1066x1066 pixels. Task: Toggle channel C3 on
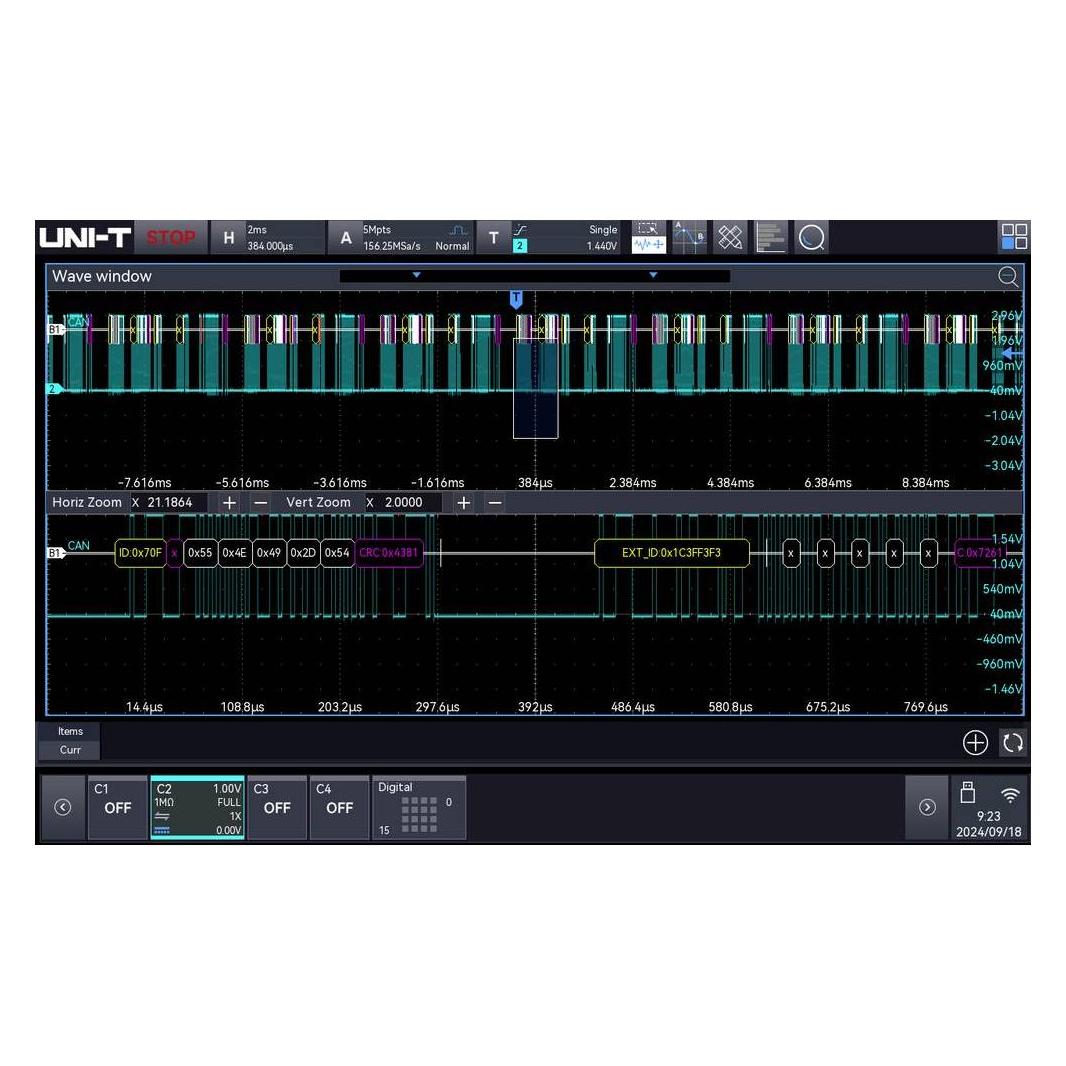[277, 807]
